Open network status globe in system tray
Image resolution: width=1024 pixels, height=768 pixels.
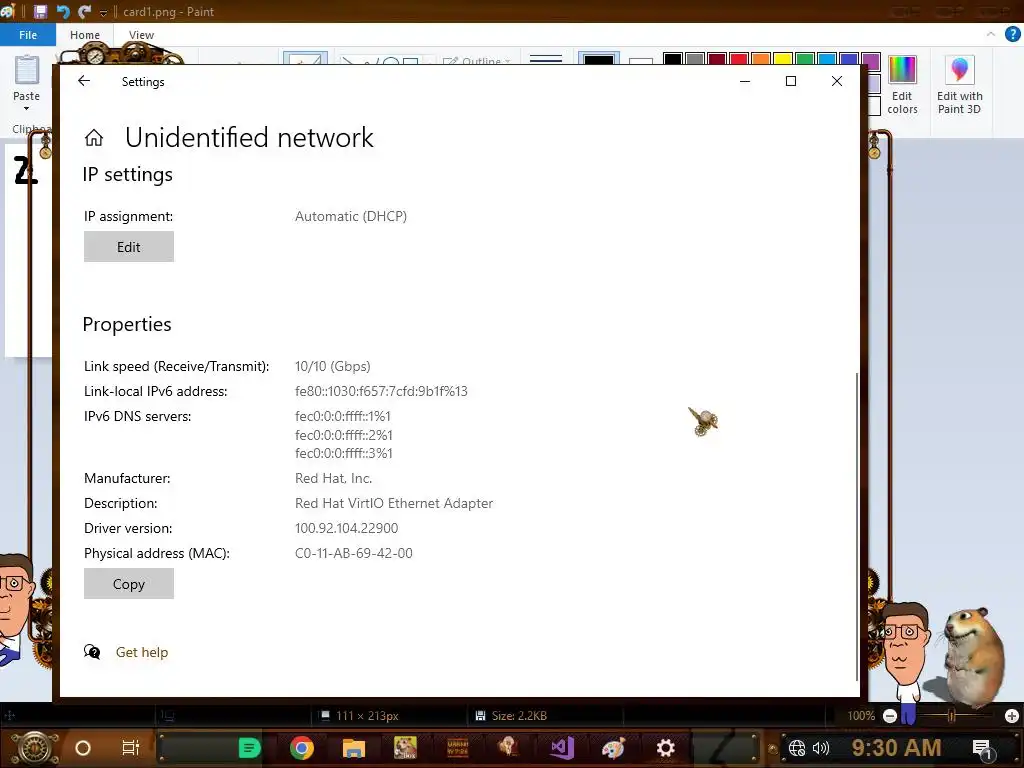797,748
